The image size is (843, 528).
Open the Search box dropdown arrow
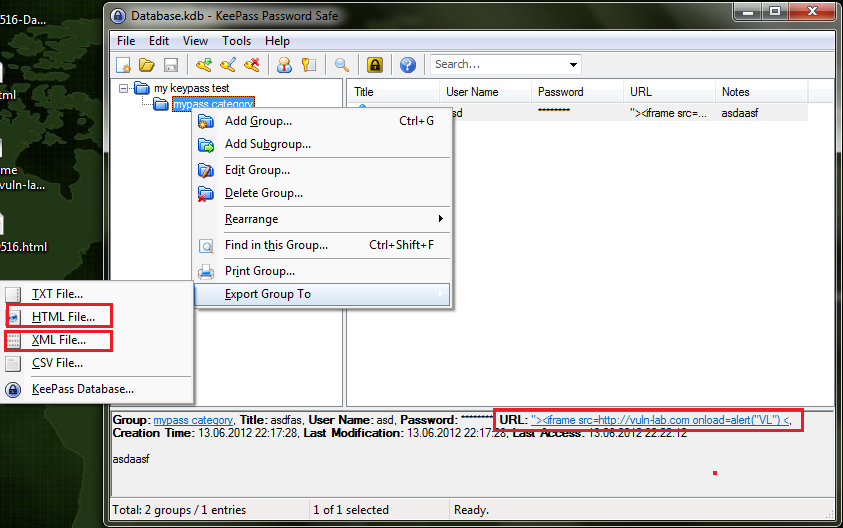(x=573, y=65)
